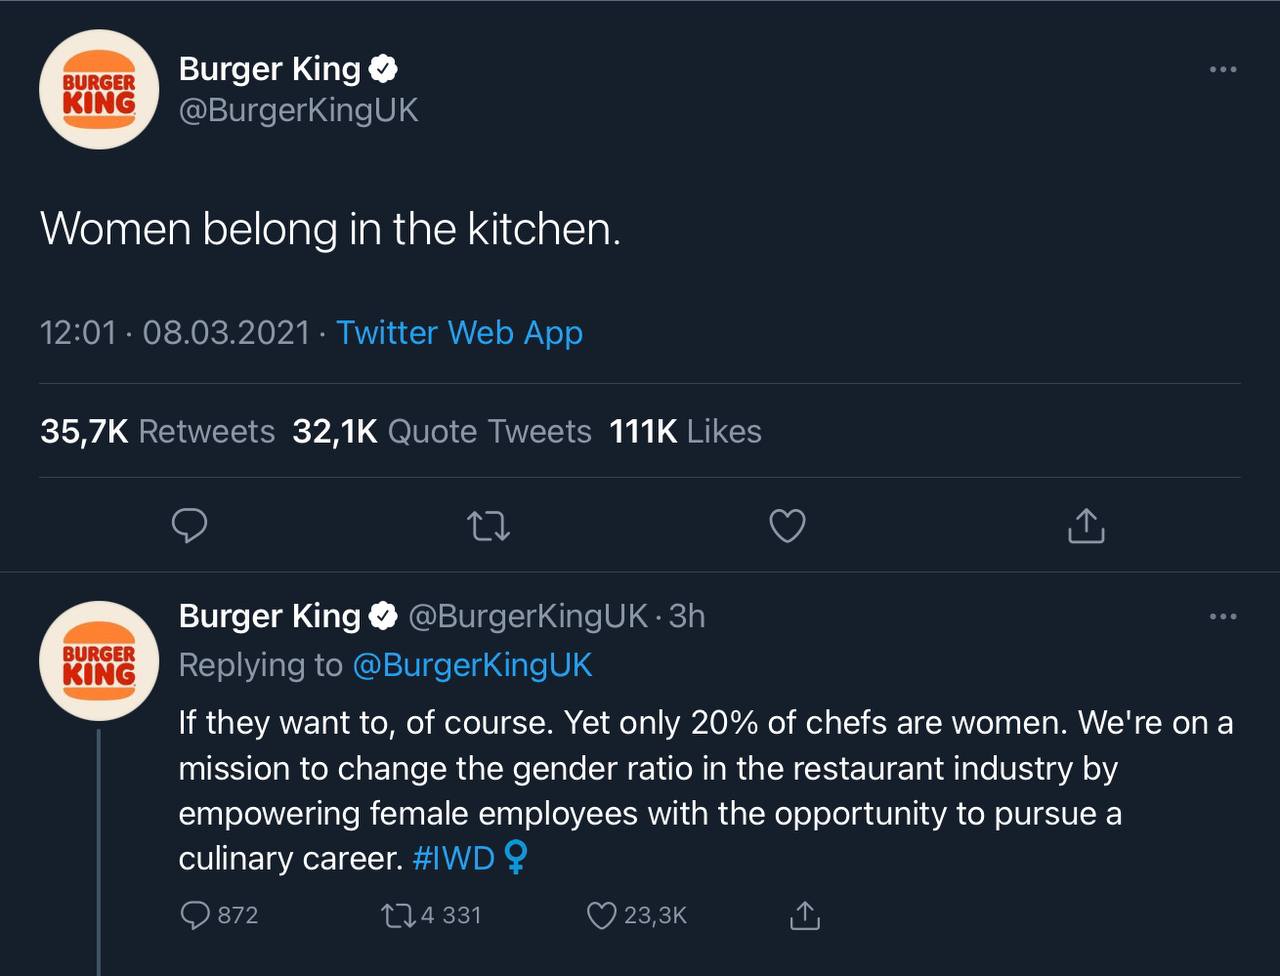
Task: Retweet the reply with 4 331 retweets
Action: click(432, 915)
